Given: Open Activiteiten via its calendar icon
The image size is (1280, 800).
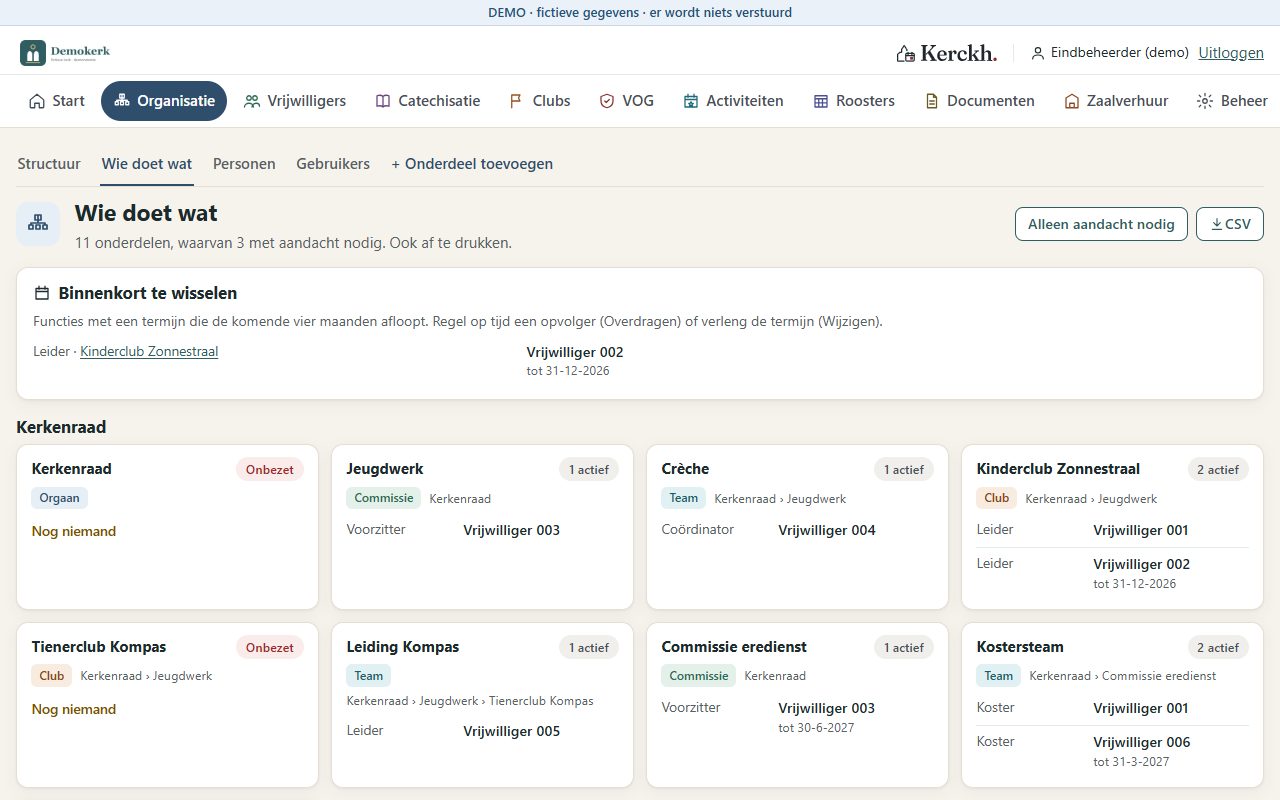Looking at the screenshot, I should [x=691, y=101].
